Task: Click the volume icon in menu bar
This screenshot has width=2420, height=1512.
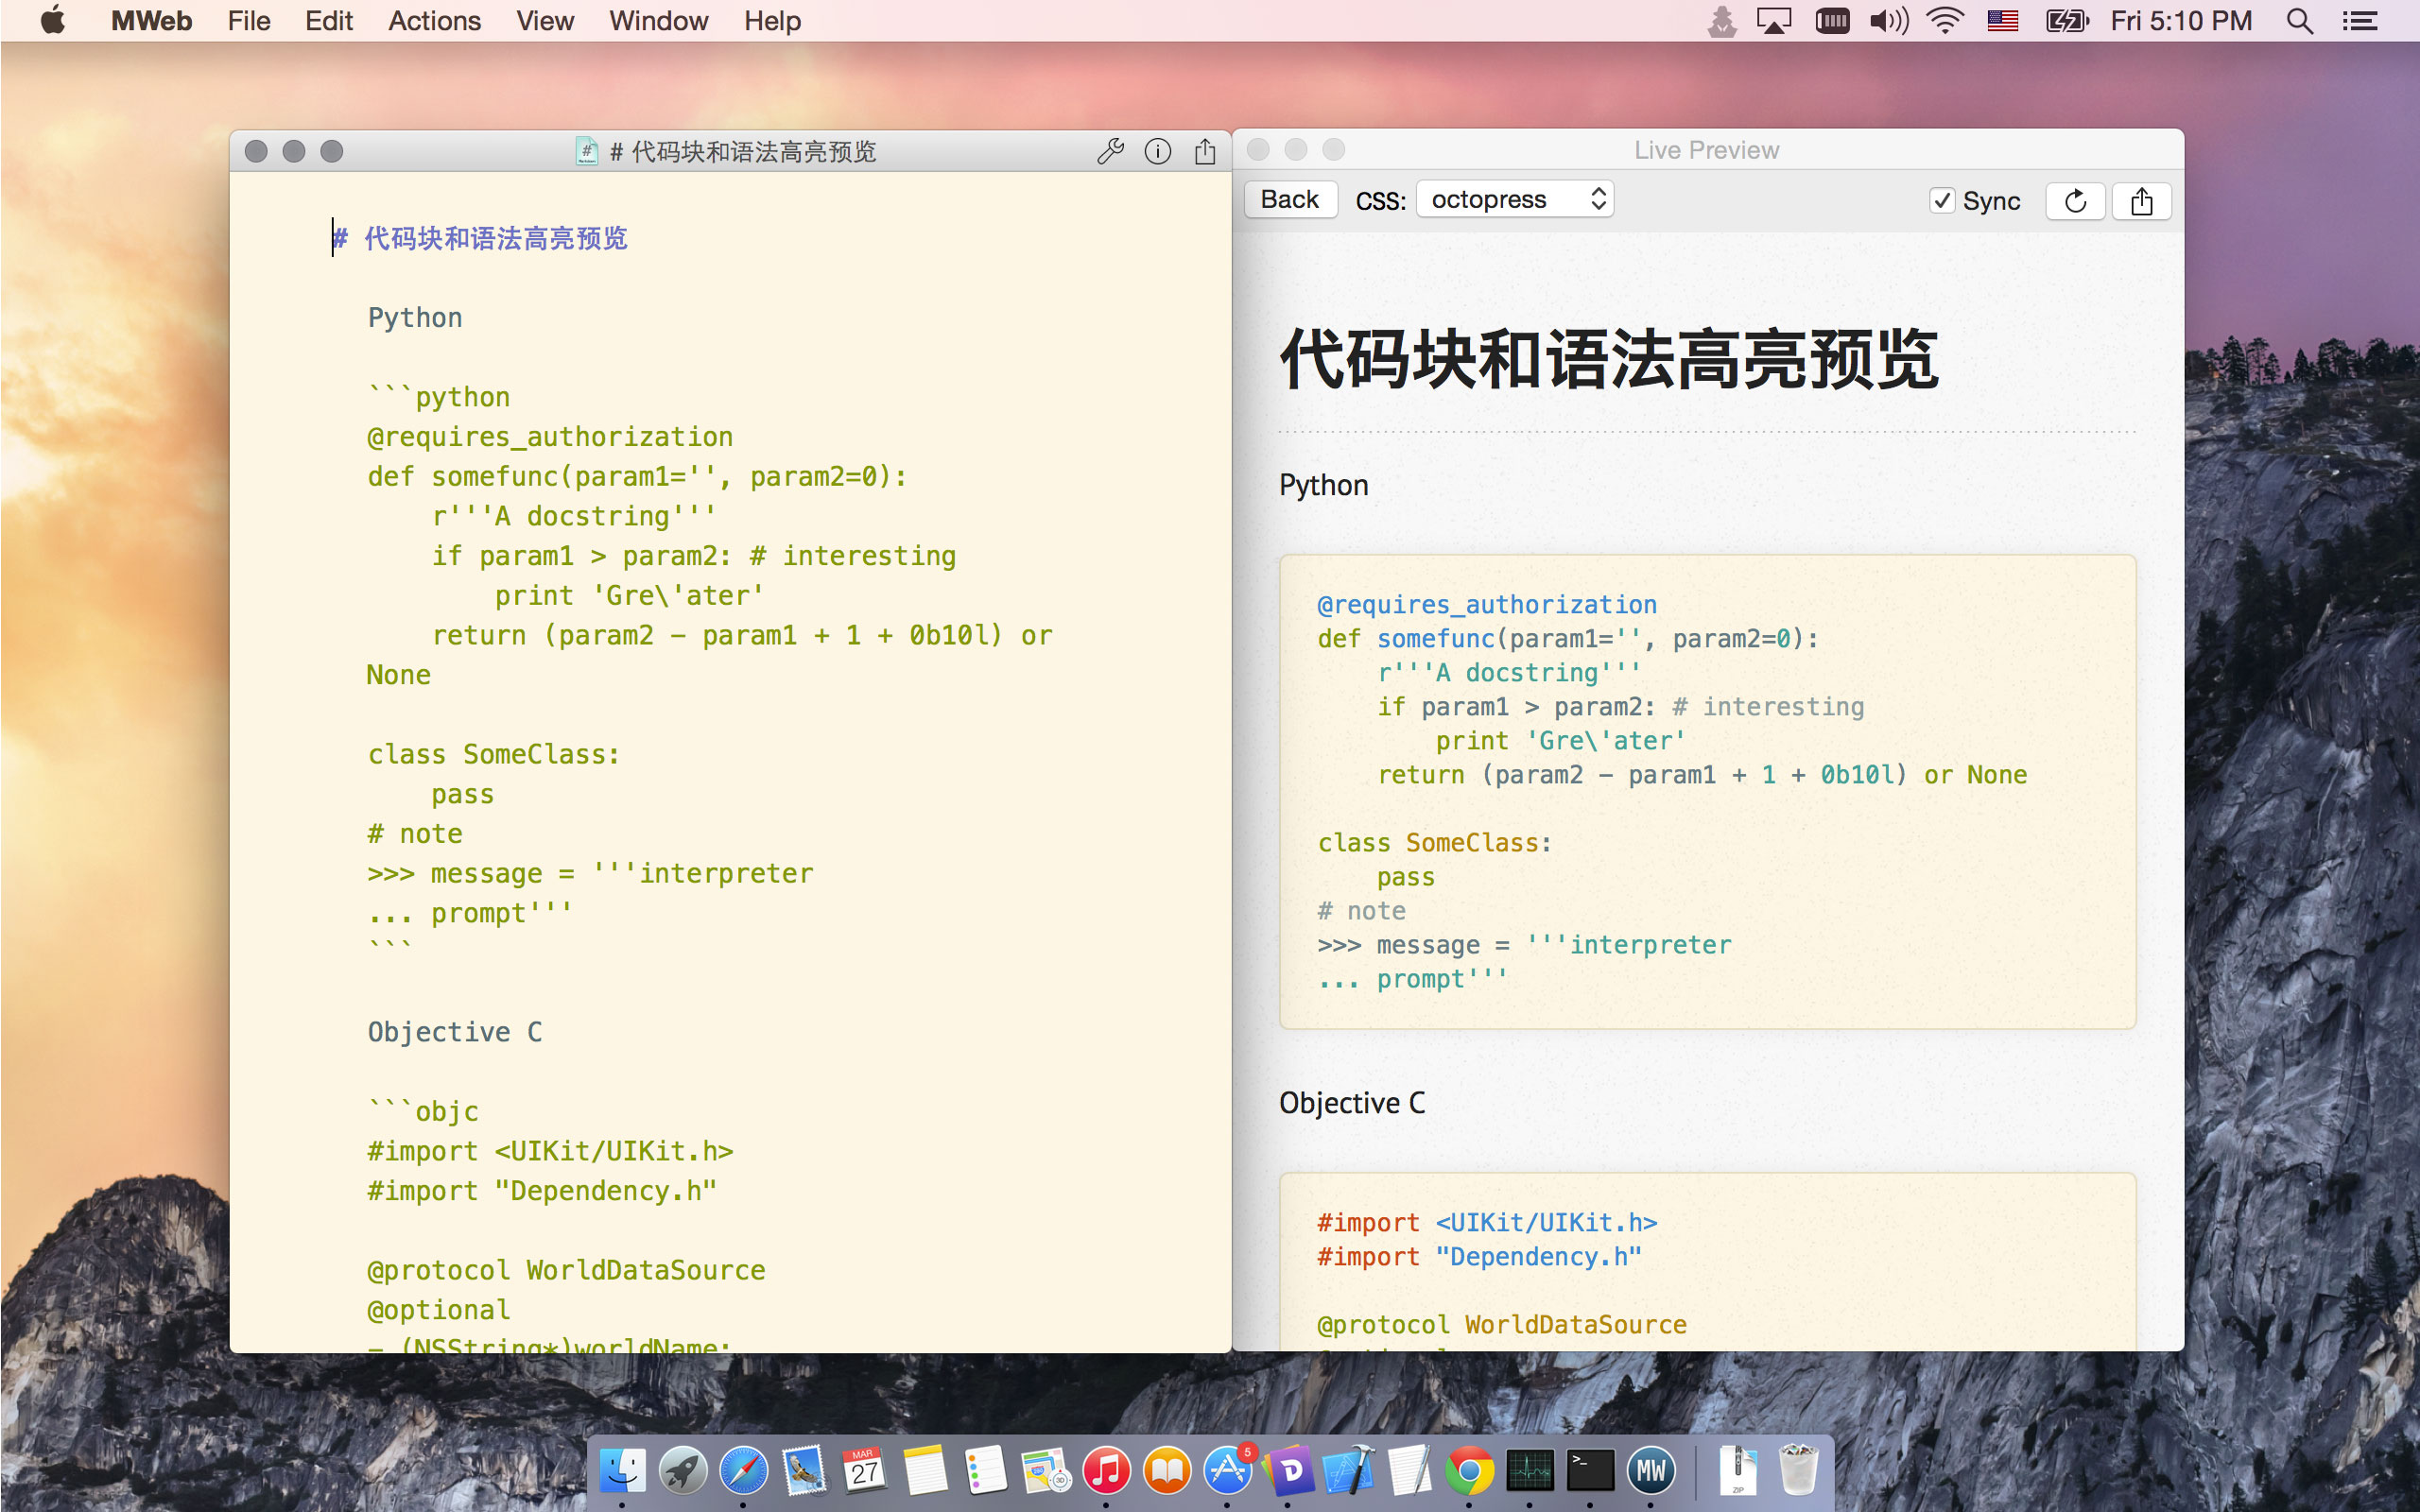Action: pyautogui.click(x=1888, y=21)
